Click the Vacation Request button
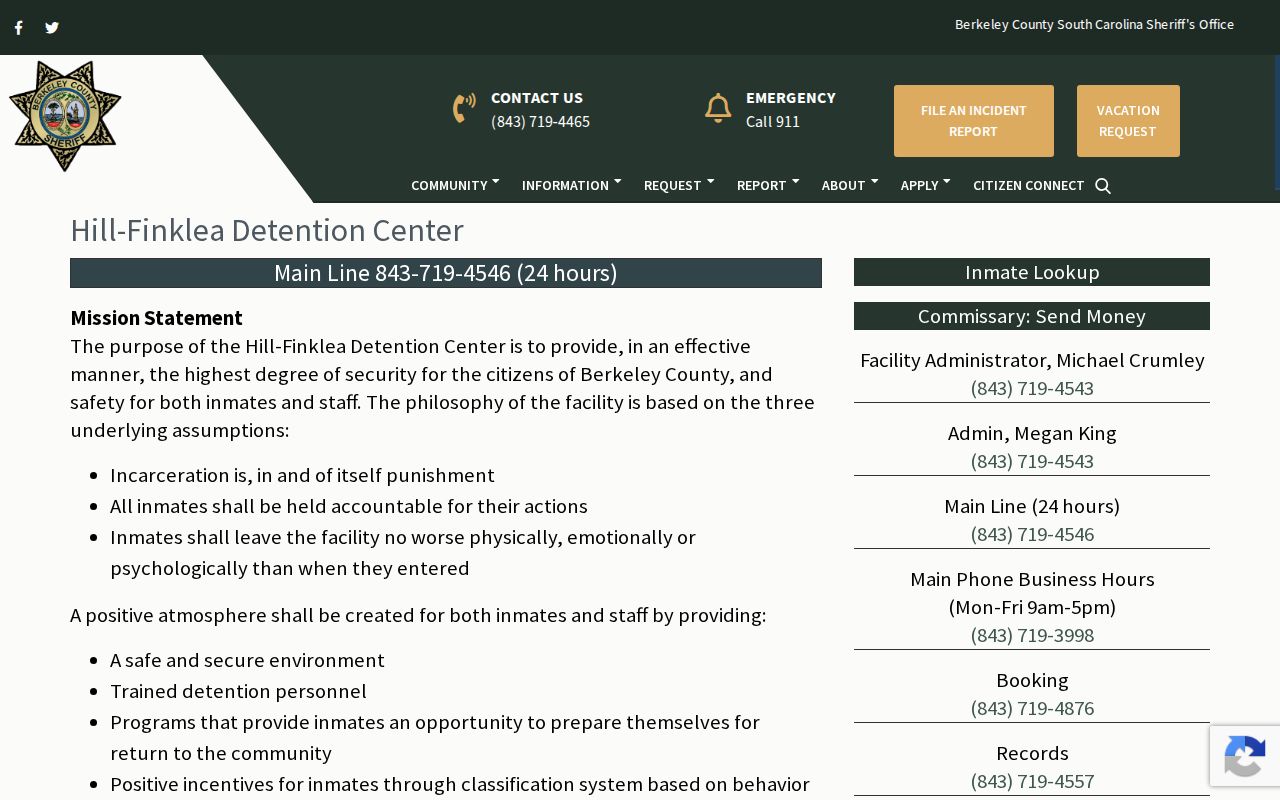 click(x=1128, y=121)
